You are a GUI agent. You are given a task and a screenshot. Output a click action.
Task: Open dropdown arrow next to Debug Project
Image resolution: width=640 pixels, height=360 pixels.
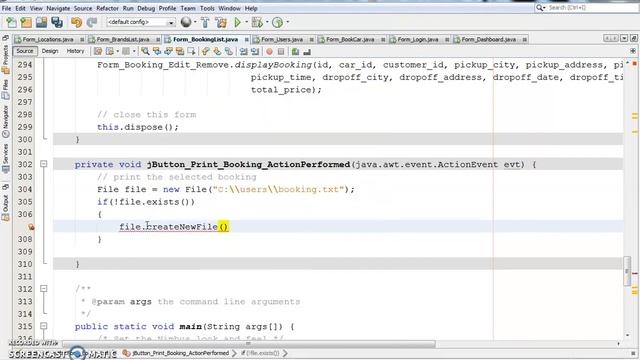267,22
